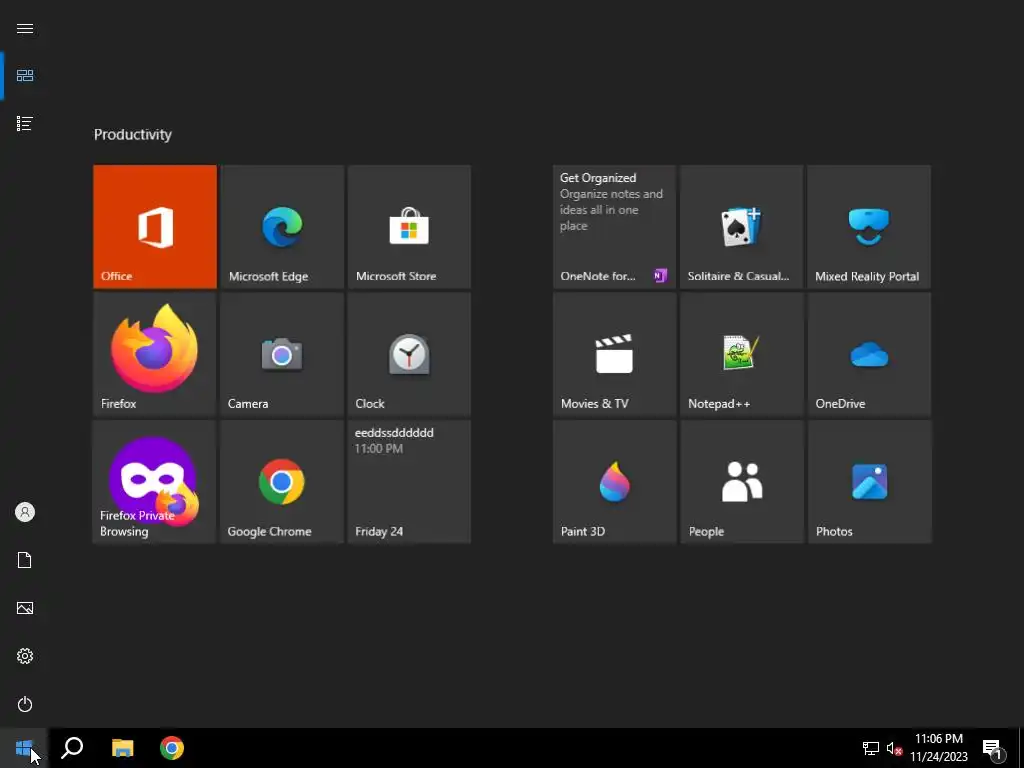This screenshot has height=768, width=1024.
Task: Open the Action Center notifications icon
Action: point(993,748)
